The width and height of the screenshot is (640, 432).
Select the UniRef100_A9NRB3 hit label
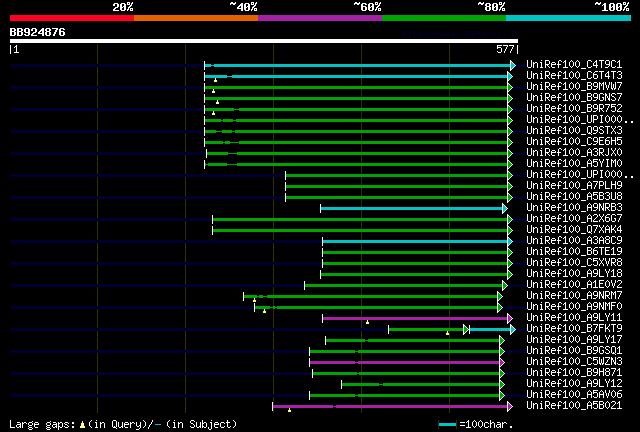pos(574,208)
